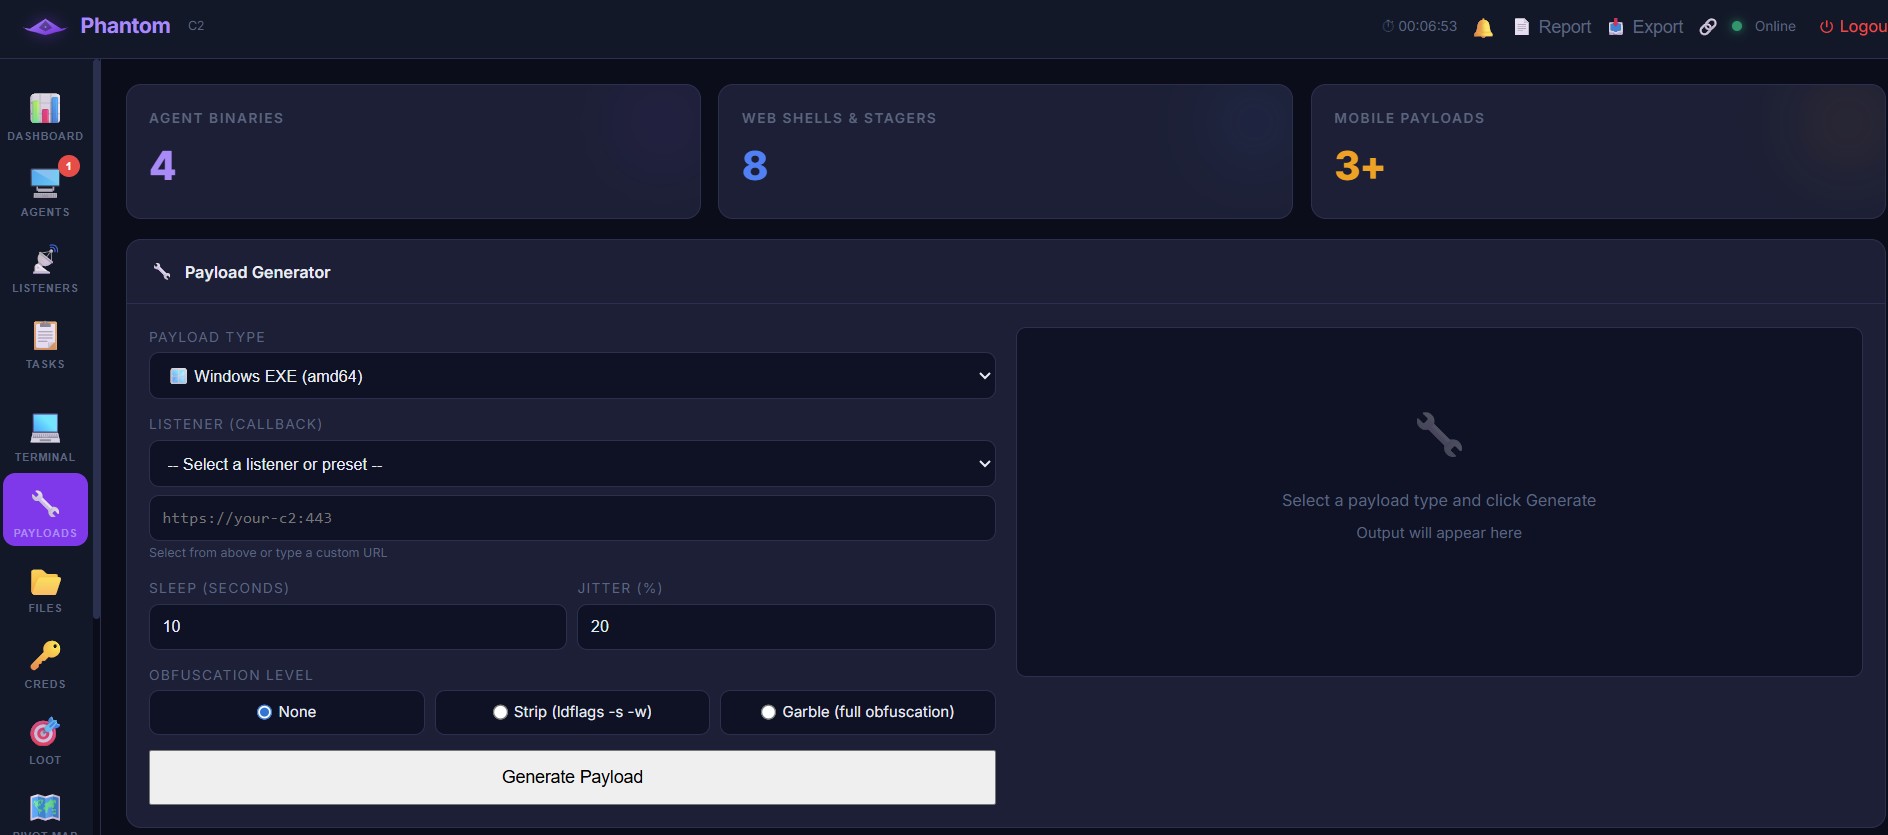The width and height of the screenshot is (1888, 835).
Task: Click the Sleep (seconds) input field
Action: click(358, 627)
